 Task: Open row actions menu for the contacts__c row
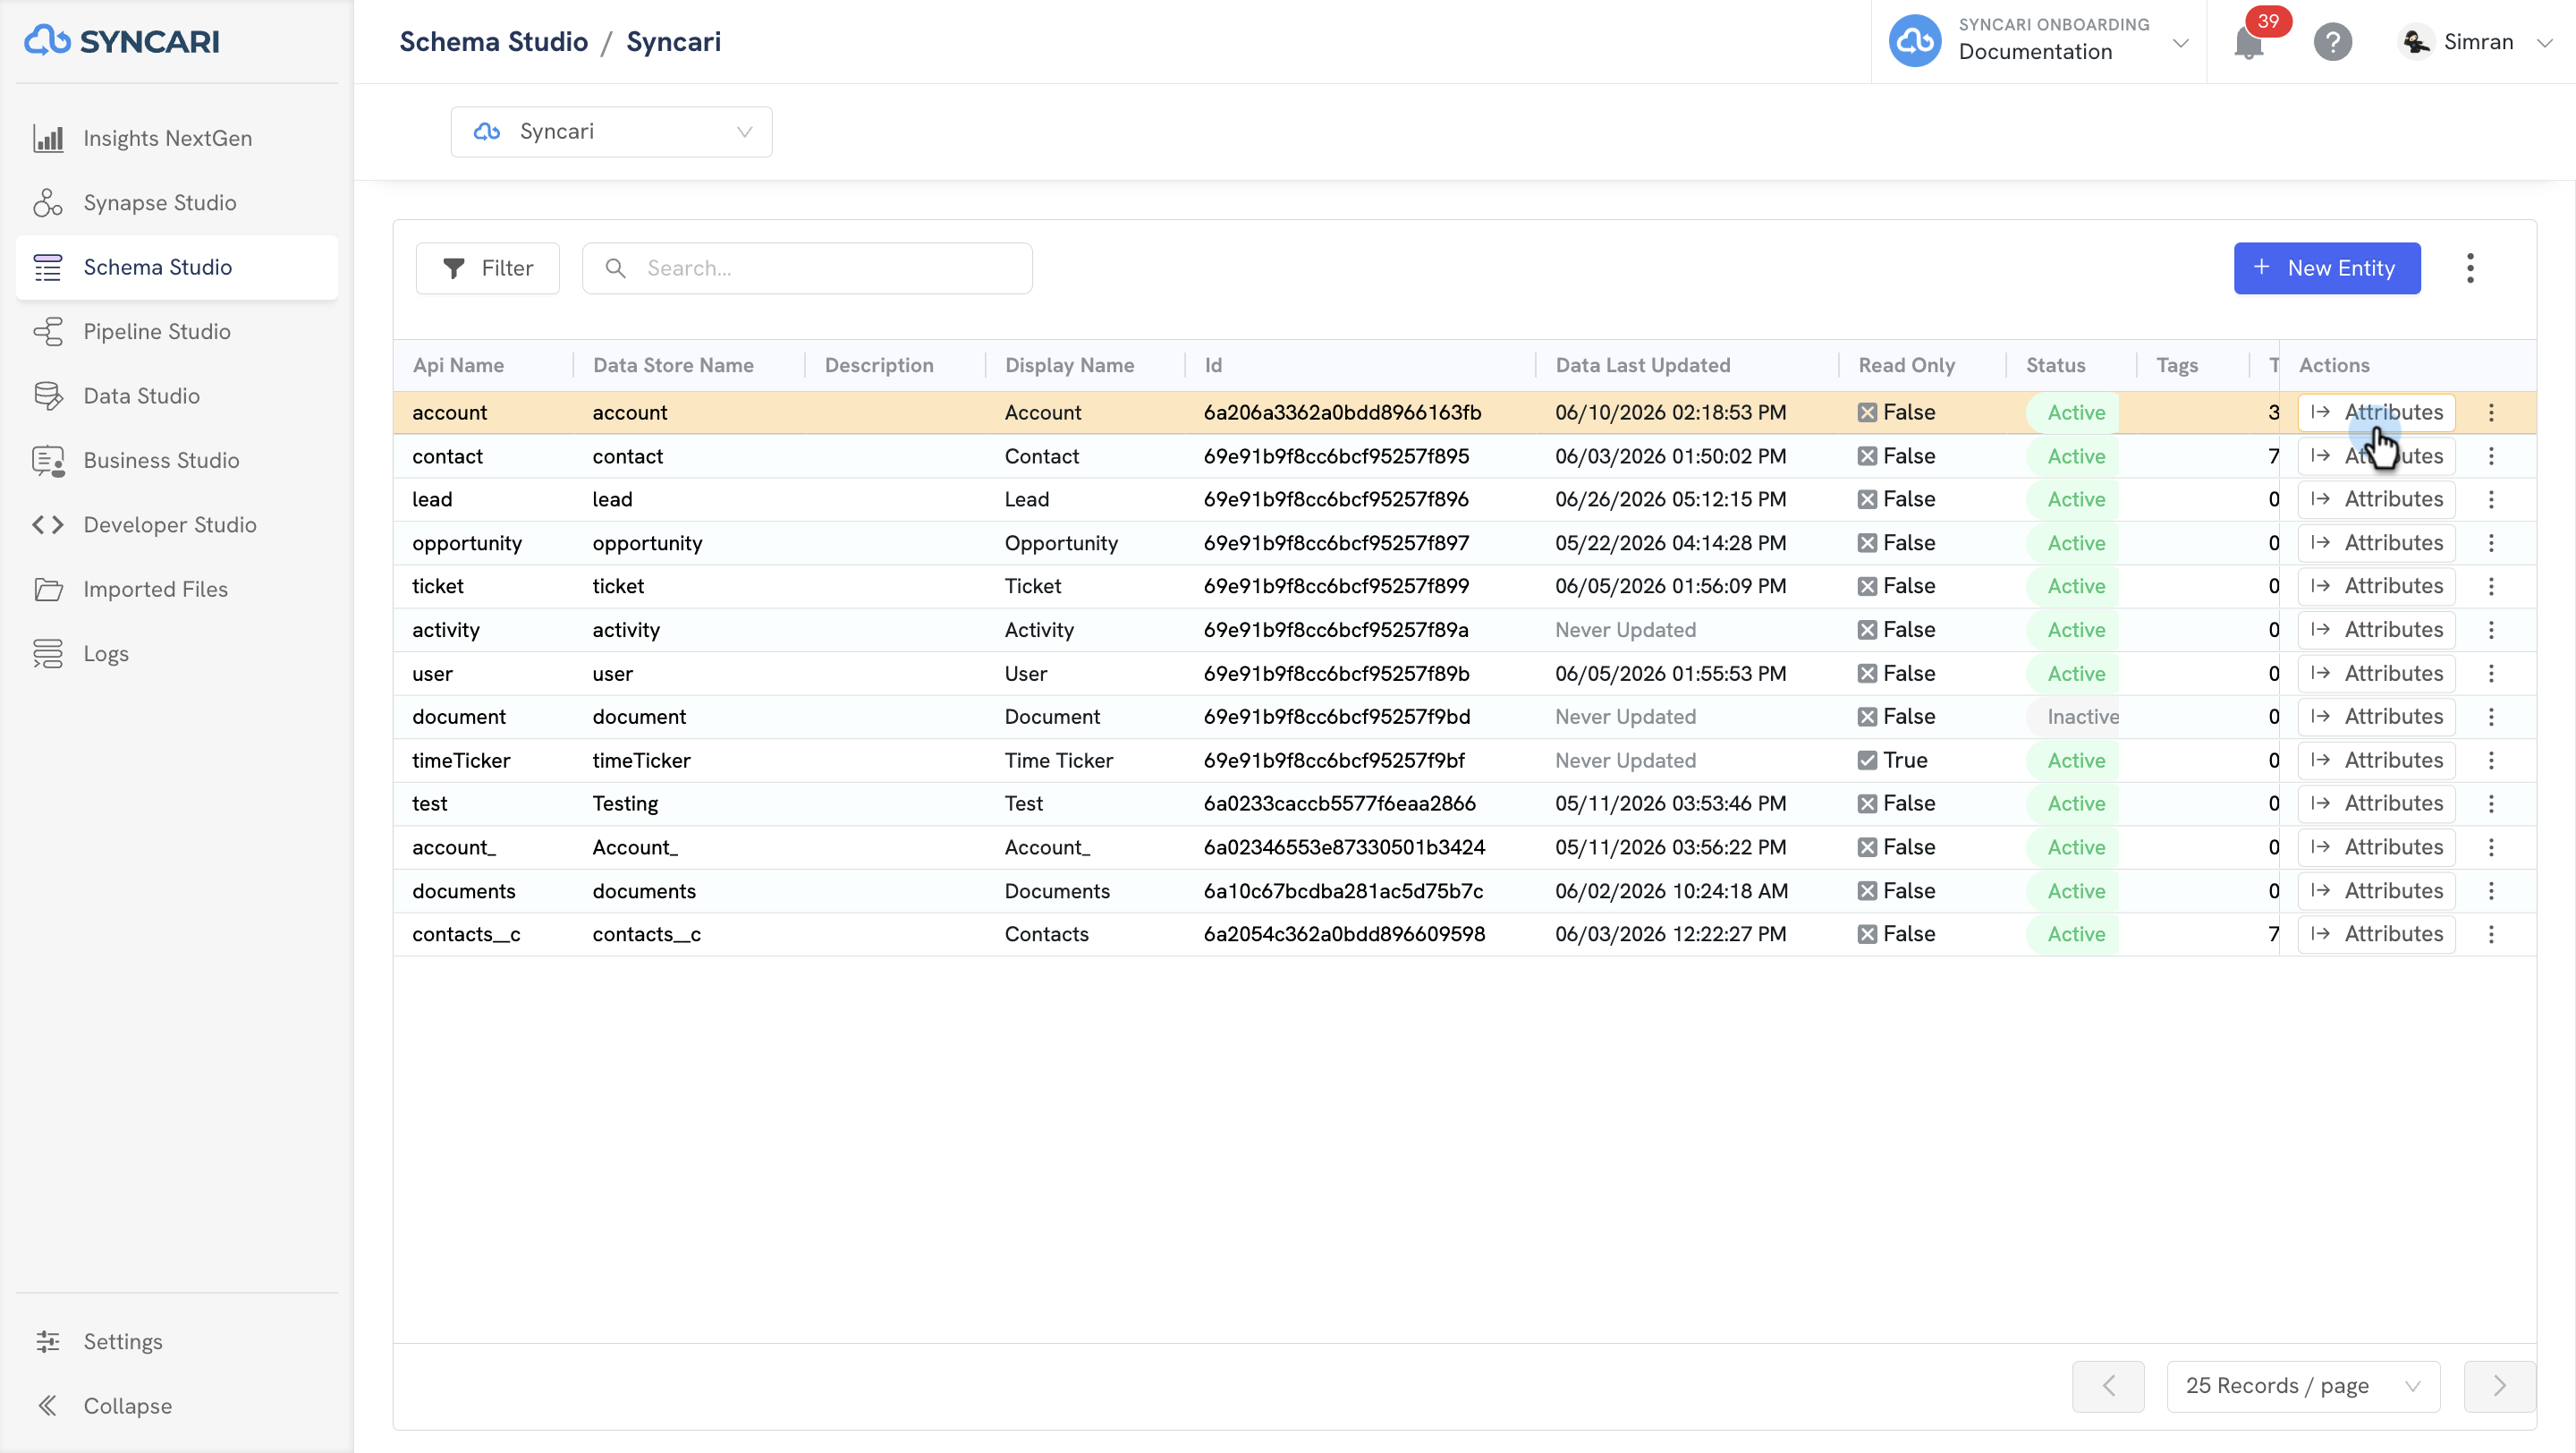coord(2491,934)
